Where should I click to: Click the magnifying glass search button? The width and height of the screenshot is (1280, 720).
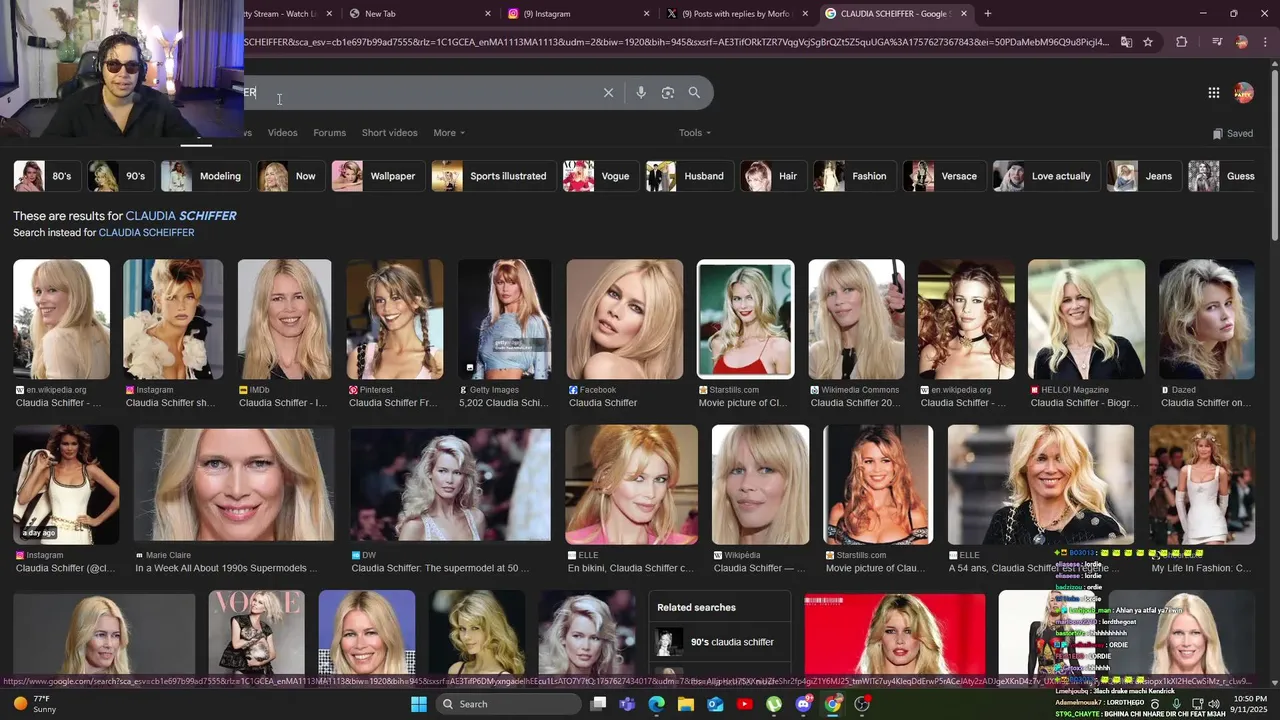(694, 93)
